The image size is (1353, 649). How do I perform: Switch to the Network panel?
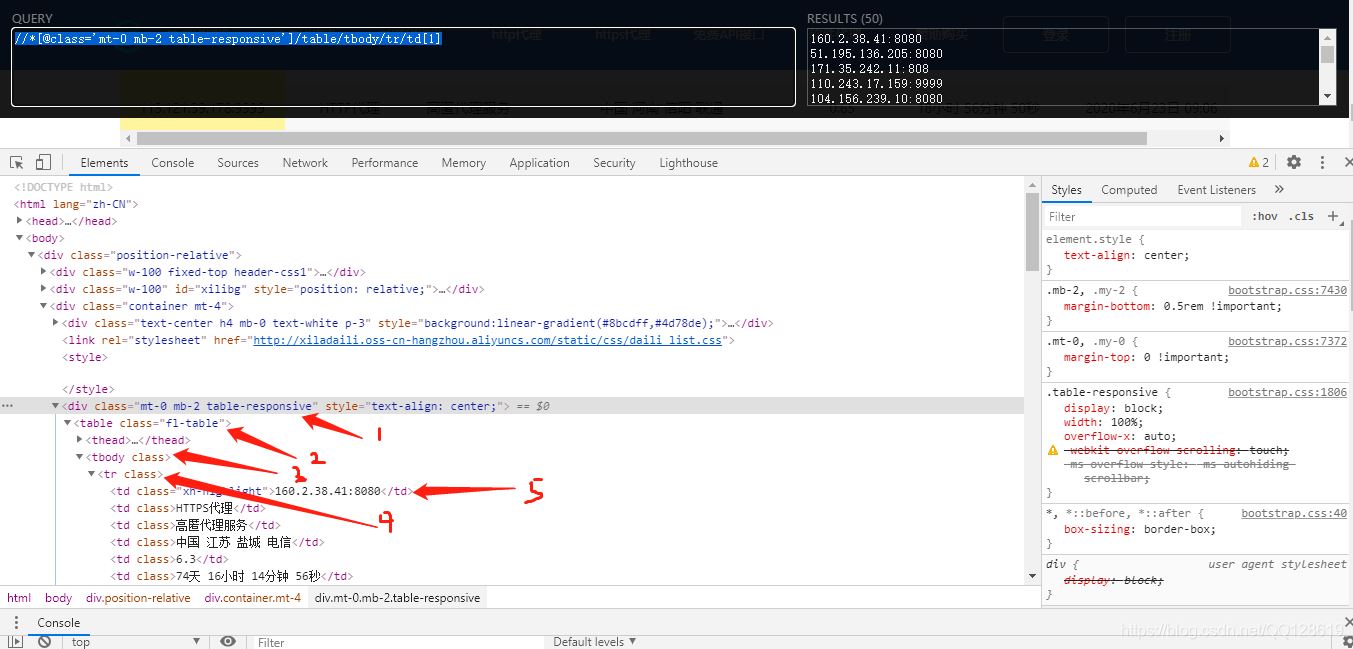pyautogui.click(x=304, y=161)
